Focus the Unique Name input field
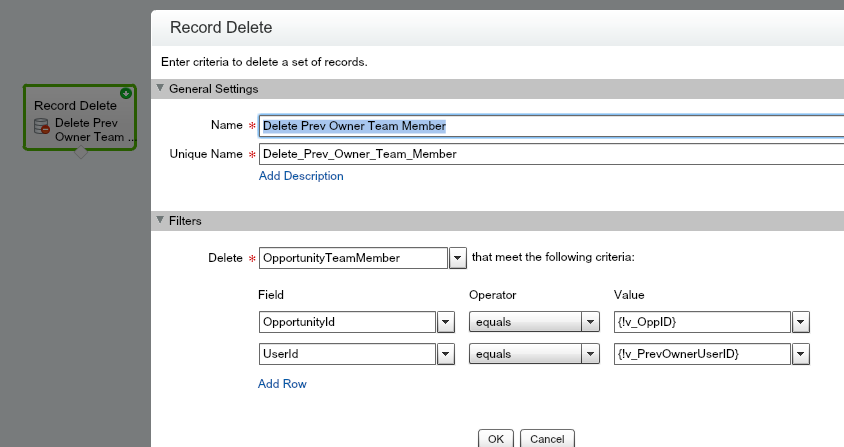This screenshot has height=447, width=844. coord(550,154)
